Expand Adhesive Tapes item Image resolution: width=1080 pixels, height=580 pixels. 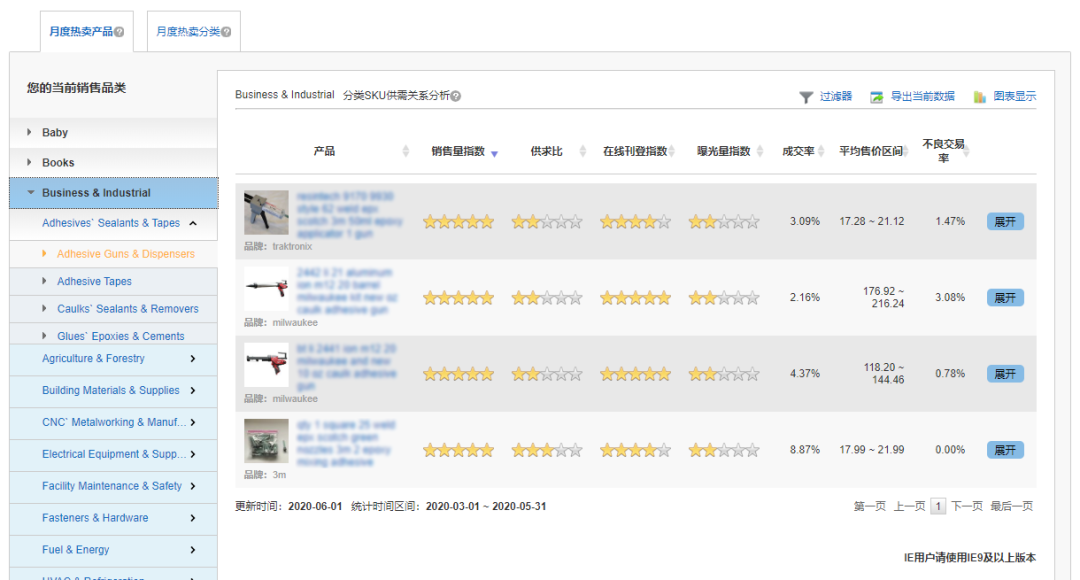[44, 281]
